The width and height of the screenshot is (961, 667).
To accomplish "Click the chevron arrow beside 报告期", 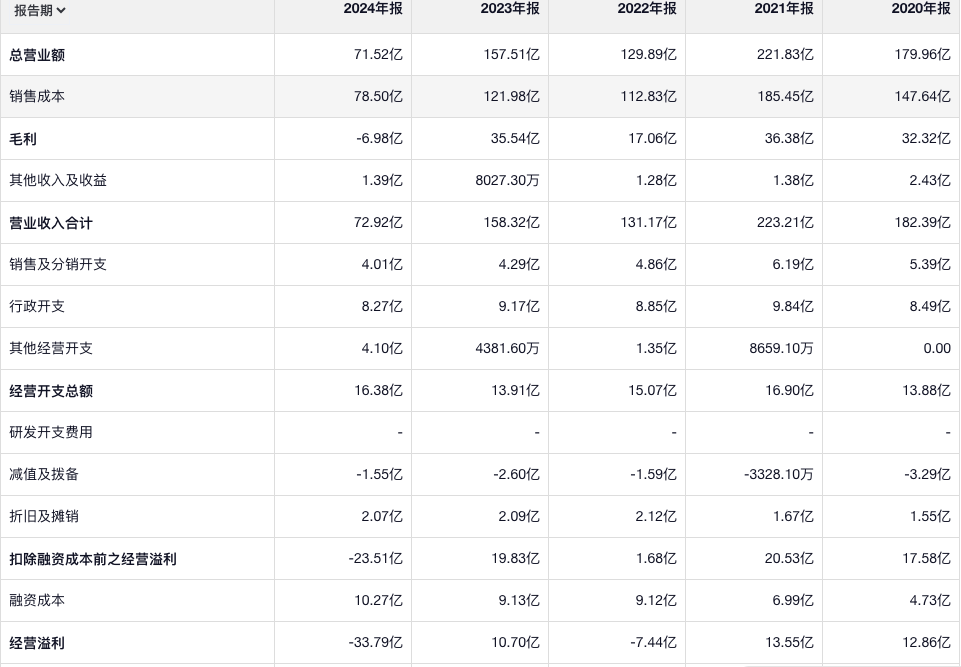I will tap(62, 11).
